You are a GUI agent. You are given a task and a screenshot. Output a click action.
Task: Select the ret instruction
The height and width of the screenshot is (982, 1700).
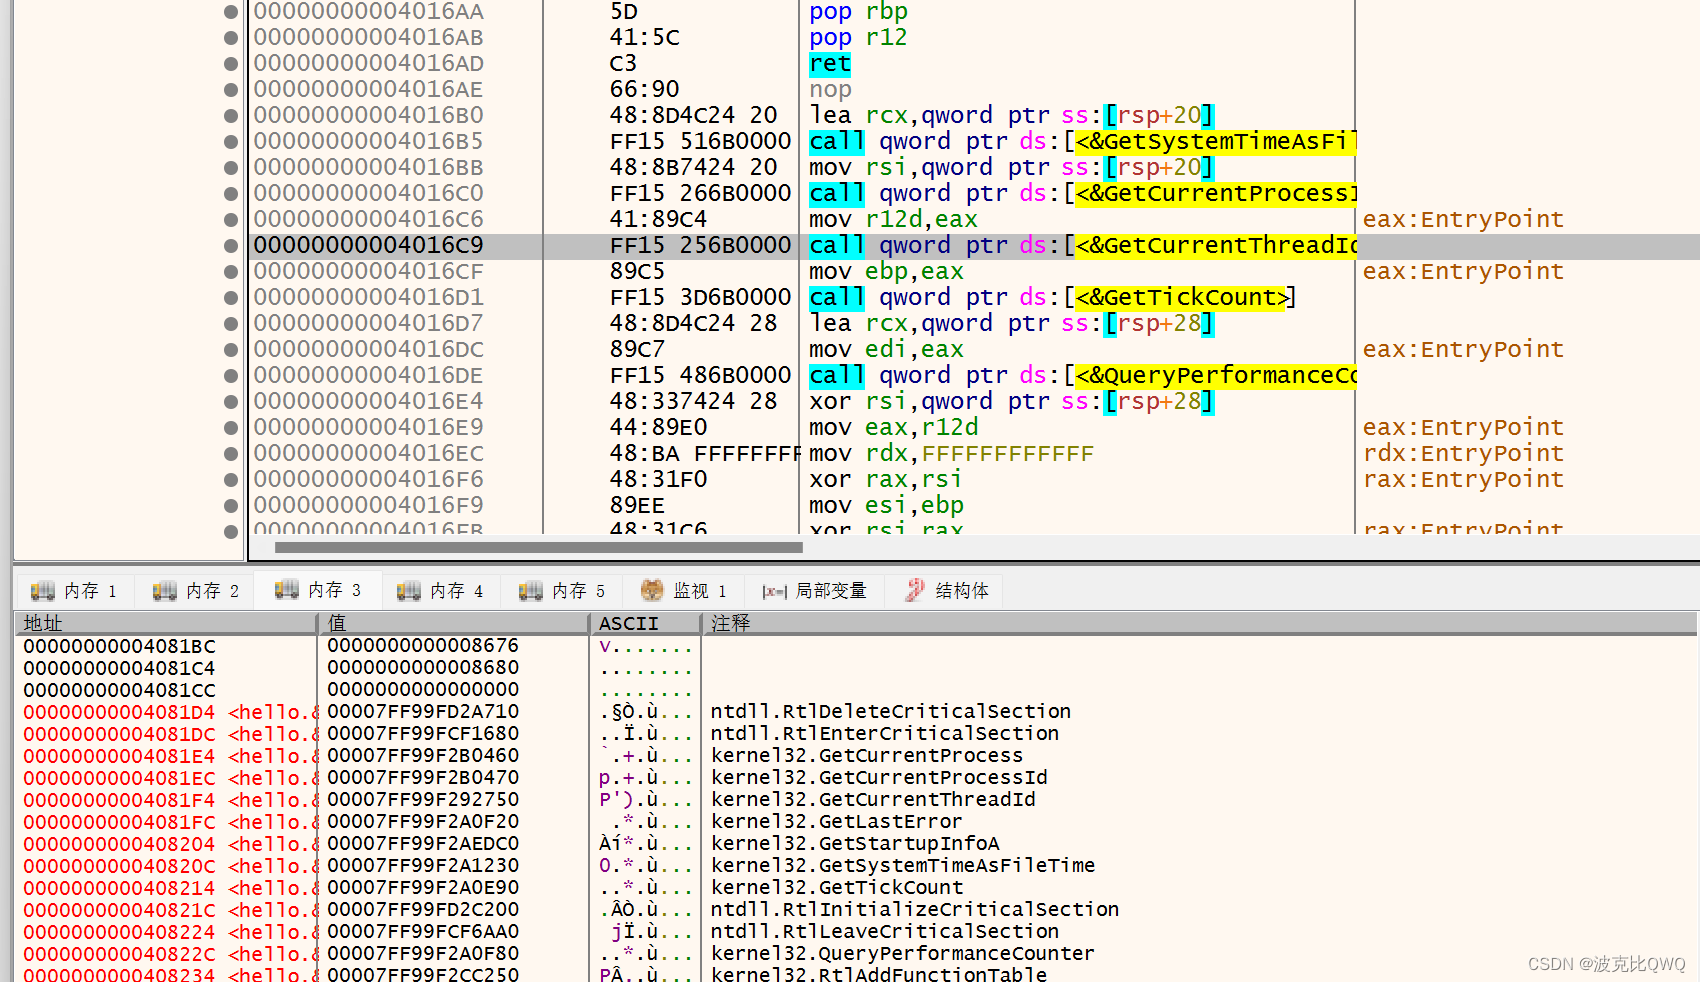830,64
